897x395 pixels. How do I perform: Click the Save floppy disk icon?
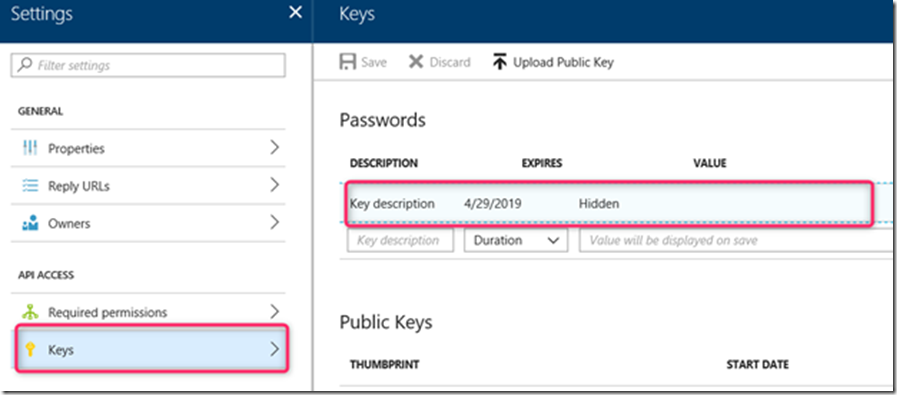coord(347,62)
